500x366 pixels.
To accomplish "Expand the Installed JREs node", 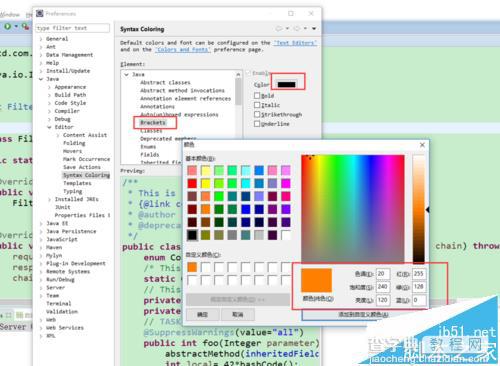I will [49, 199].
